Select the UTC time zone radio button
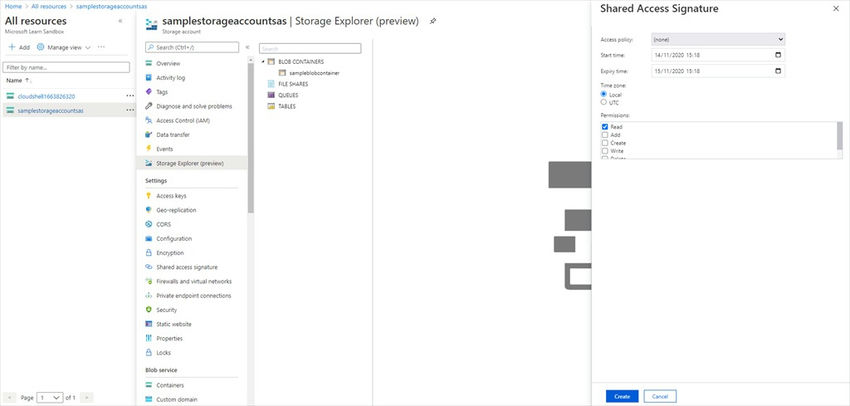The image size is (850, 406). (x=603, y=102)
